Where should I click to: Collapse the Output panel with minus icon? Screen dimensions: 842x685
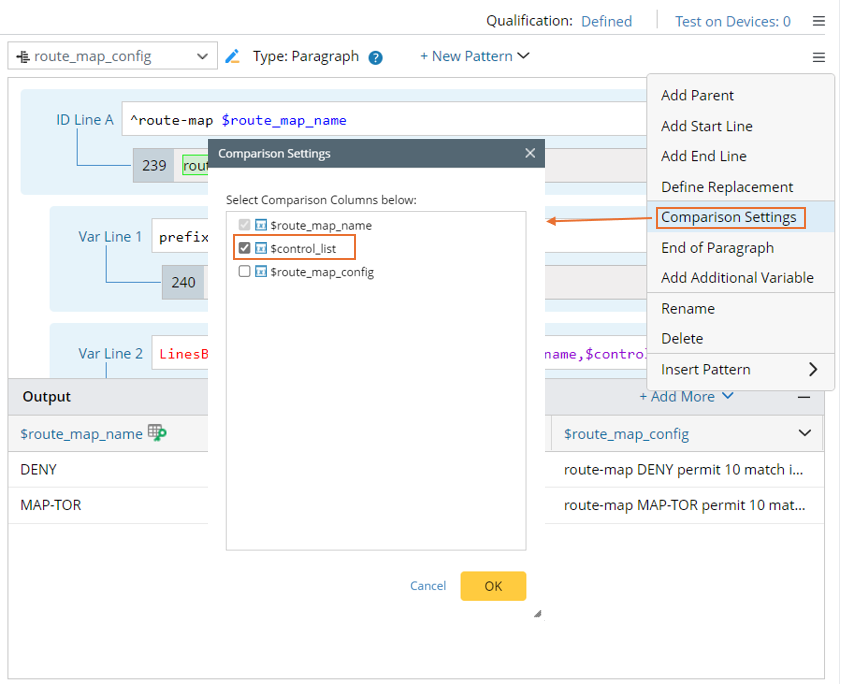click(804, 397)
